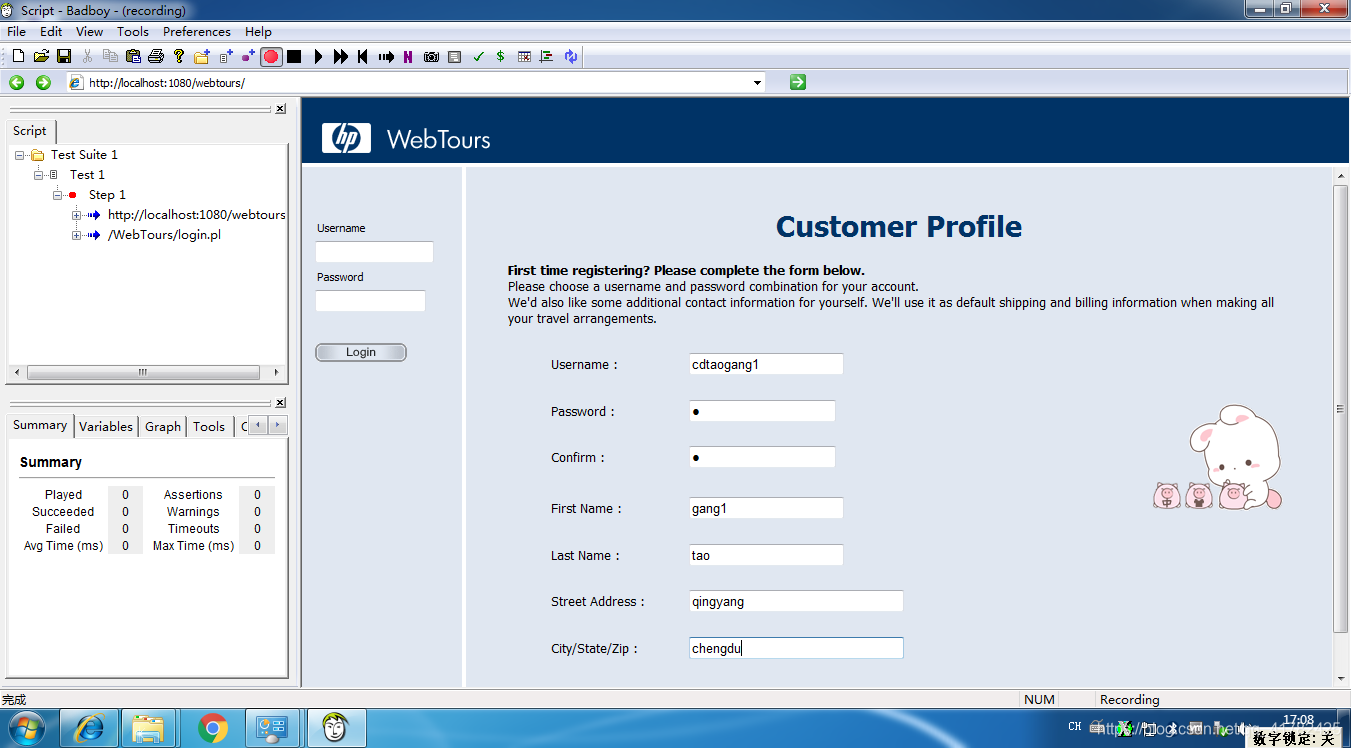Select the /WebTours/login.pl tree item

164,235
